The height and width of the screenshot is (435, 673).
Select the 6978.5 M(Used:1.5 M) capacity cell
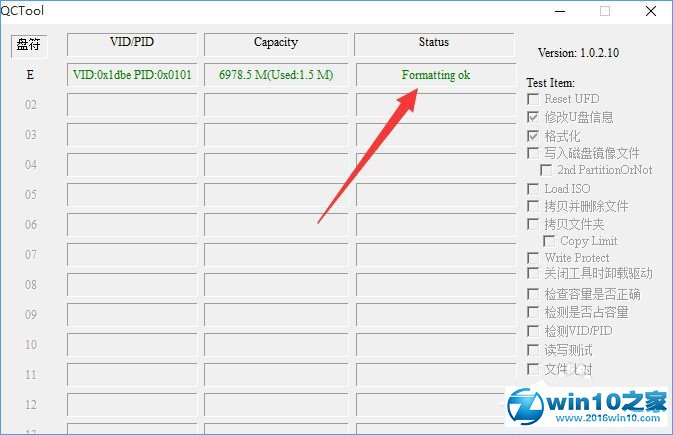coord(276,75)
